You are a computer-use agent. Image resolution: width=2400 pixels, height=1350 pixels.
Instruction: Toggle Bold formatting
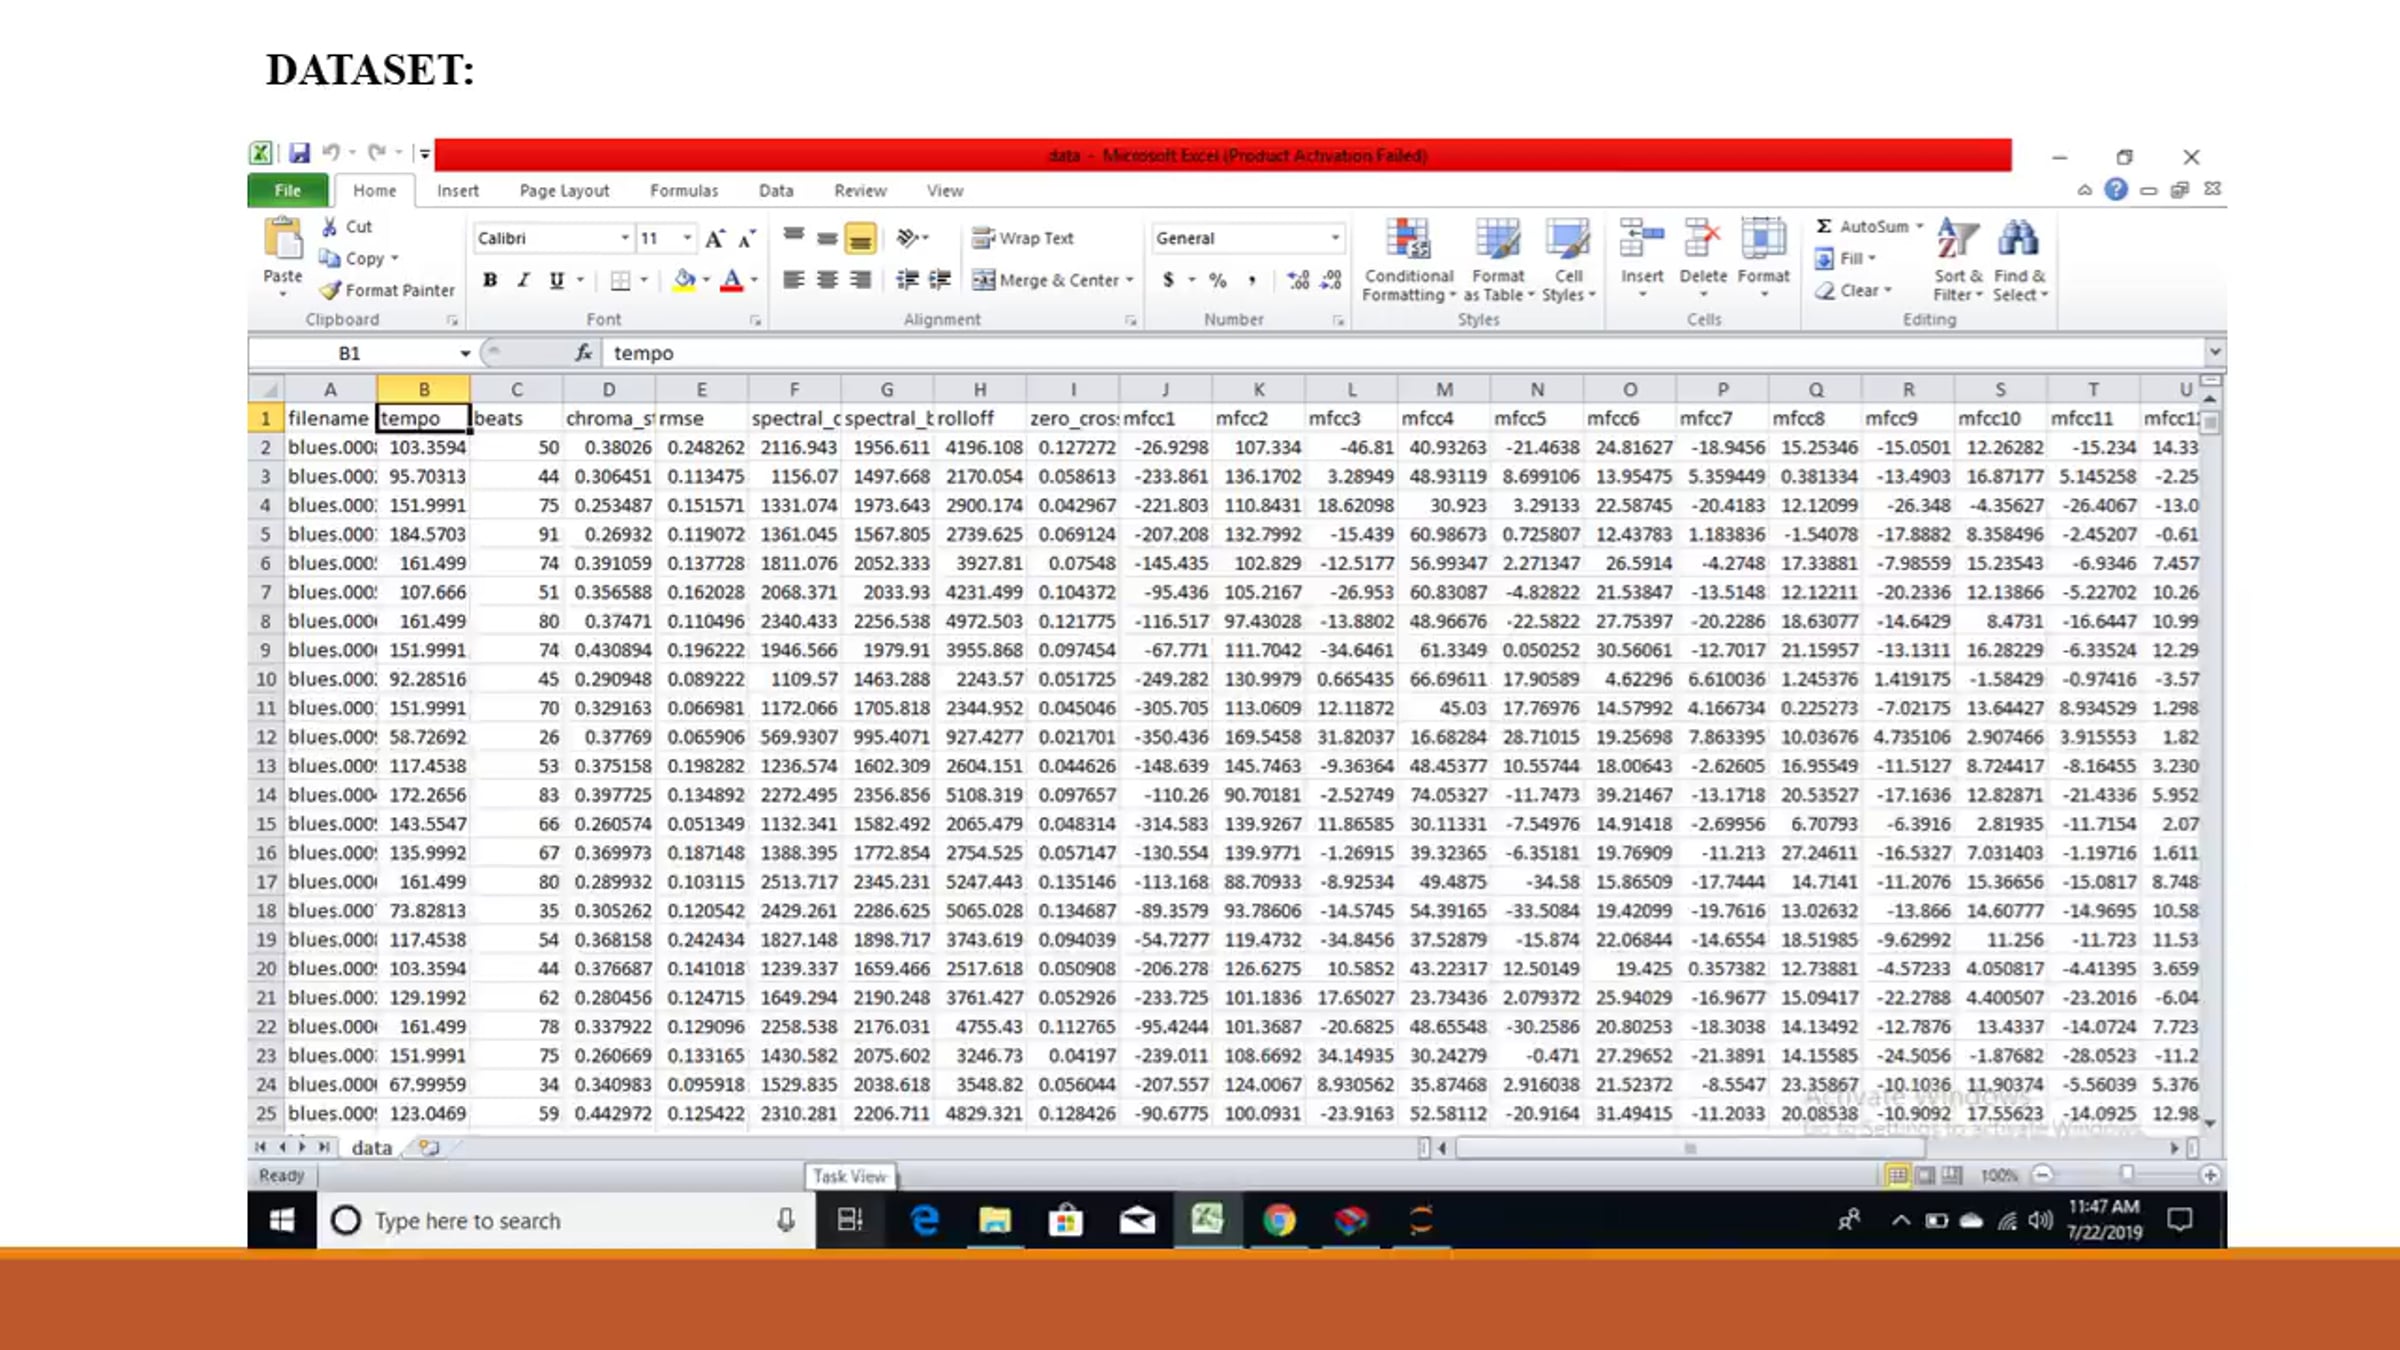pyautogui.click(x=490, y=280)
